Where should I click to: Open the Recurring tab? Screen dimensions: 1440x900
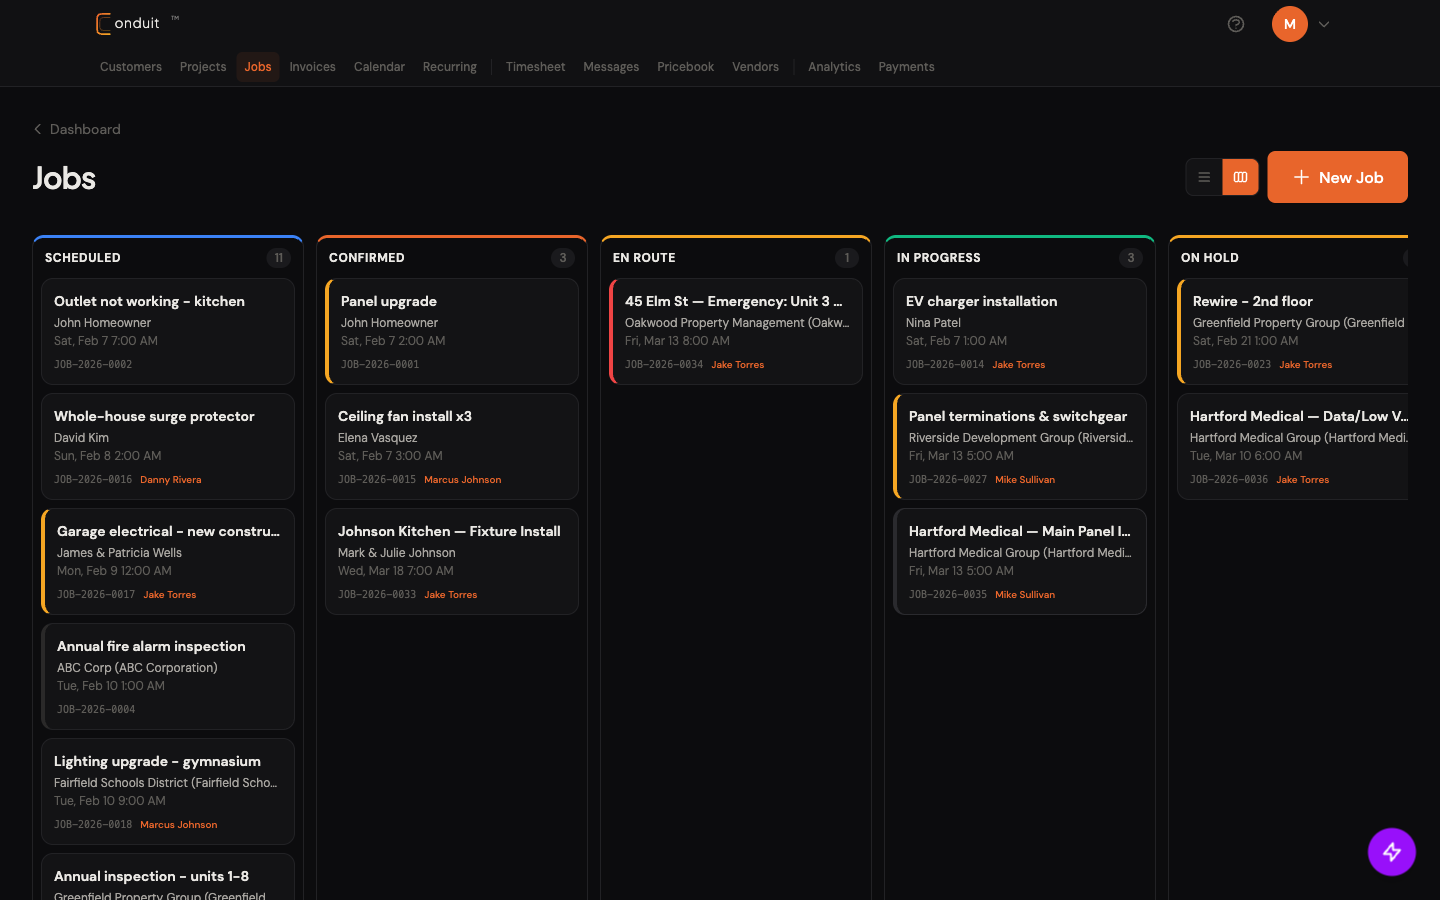[x=450, y=67]
